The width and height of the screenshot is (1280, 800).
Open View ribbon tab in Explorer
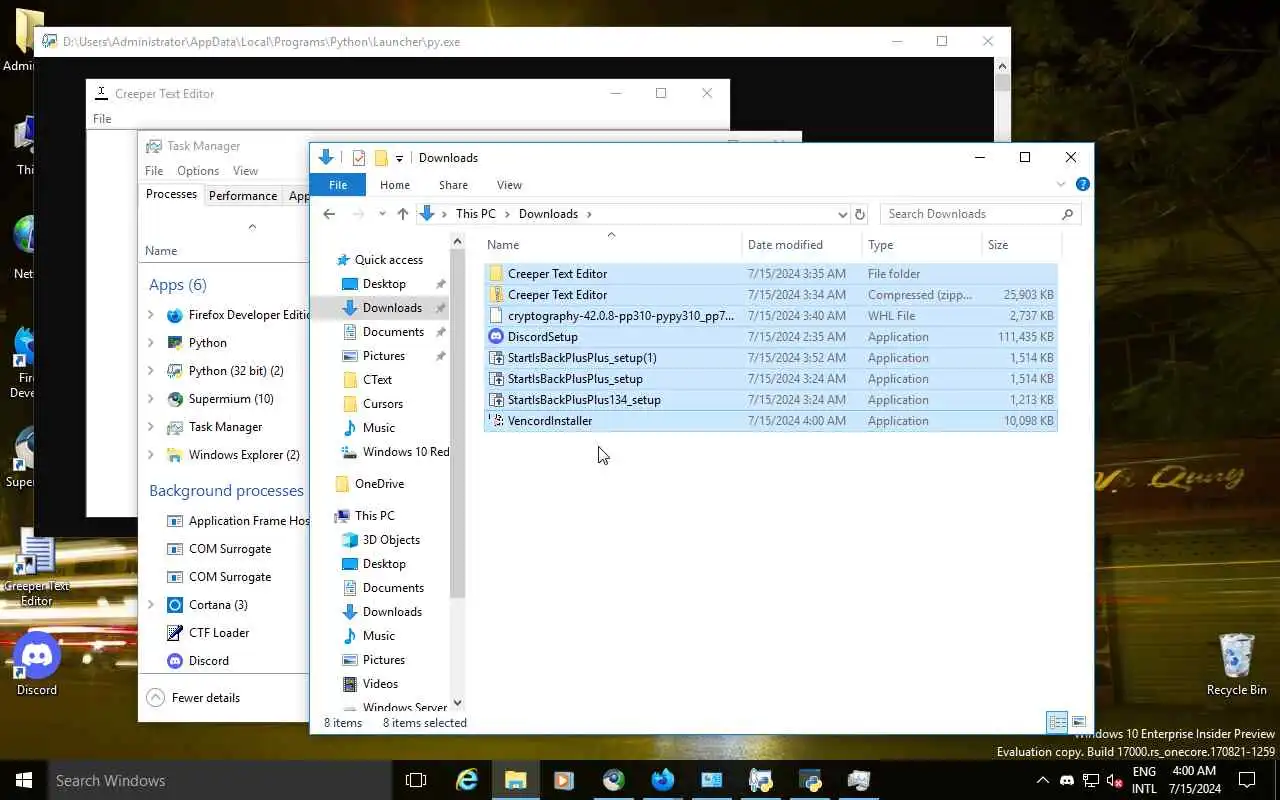tap(509, 185)
